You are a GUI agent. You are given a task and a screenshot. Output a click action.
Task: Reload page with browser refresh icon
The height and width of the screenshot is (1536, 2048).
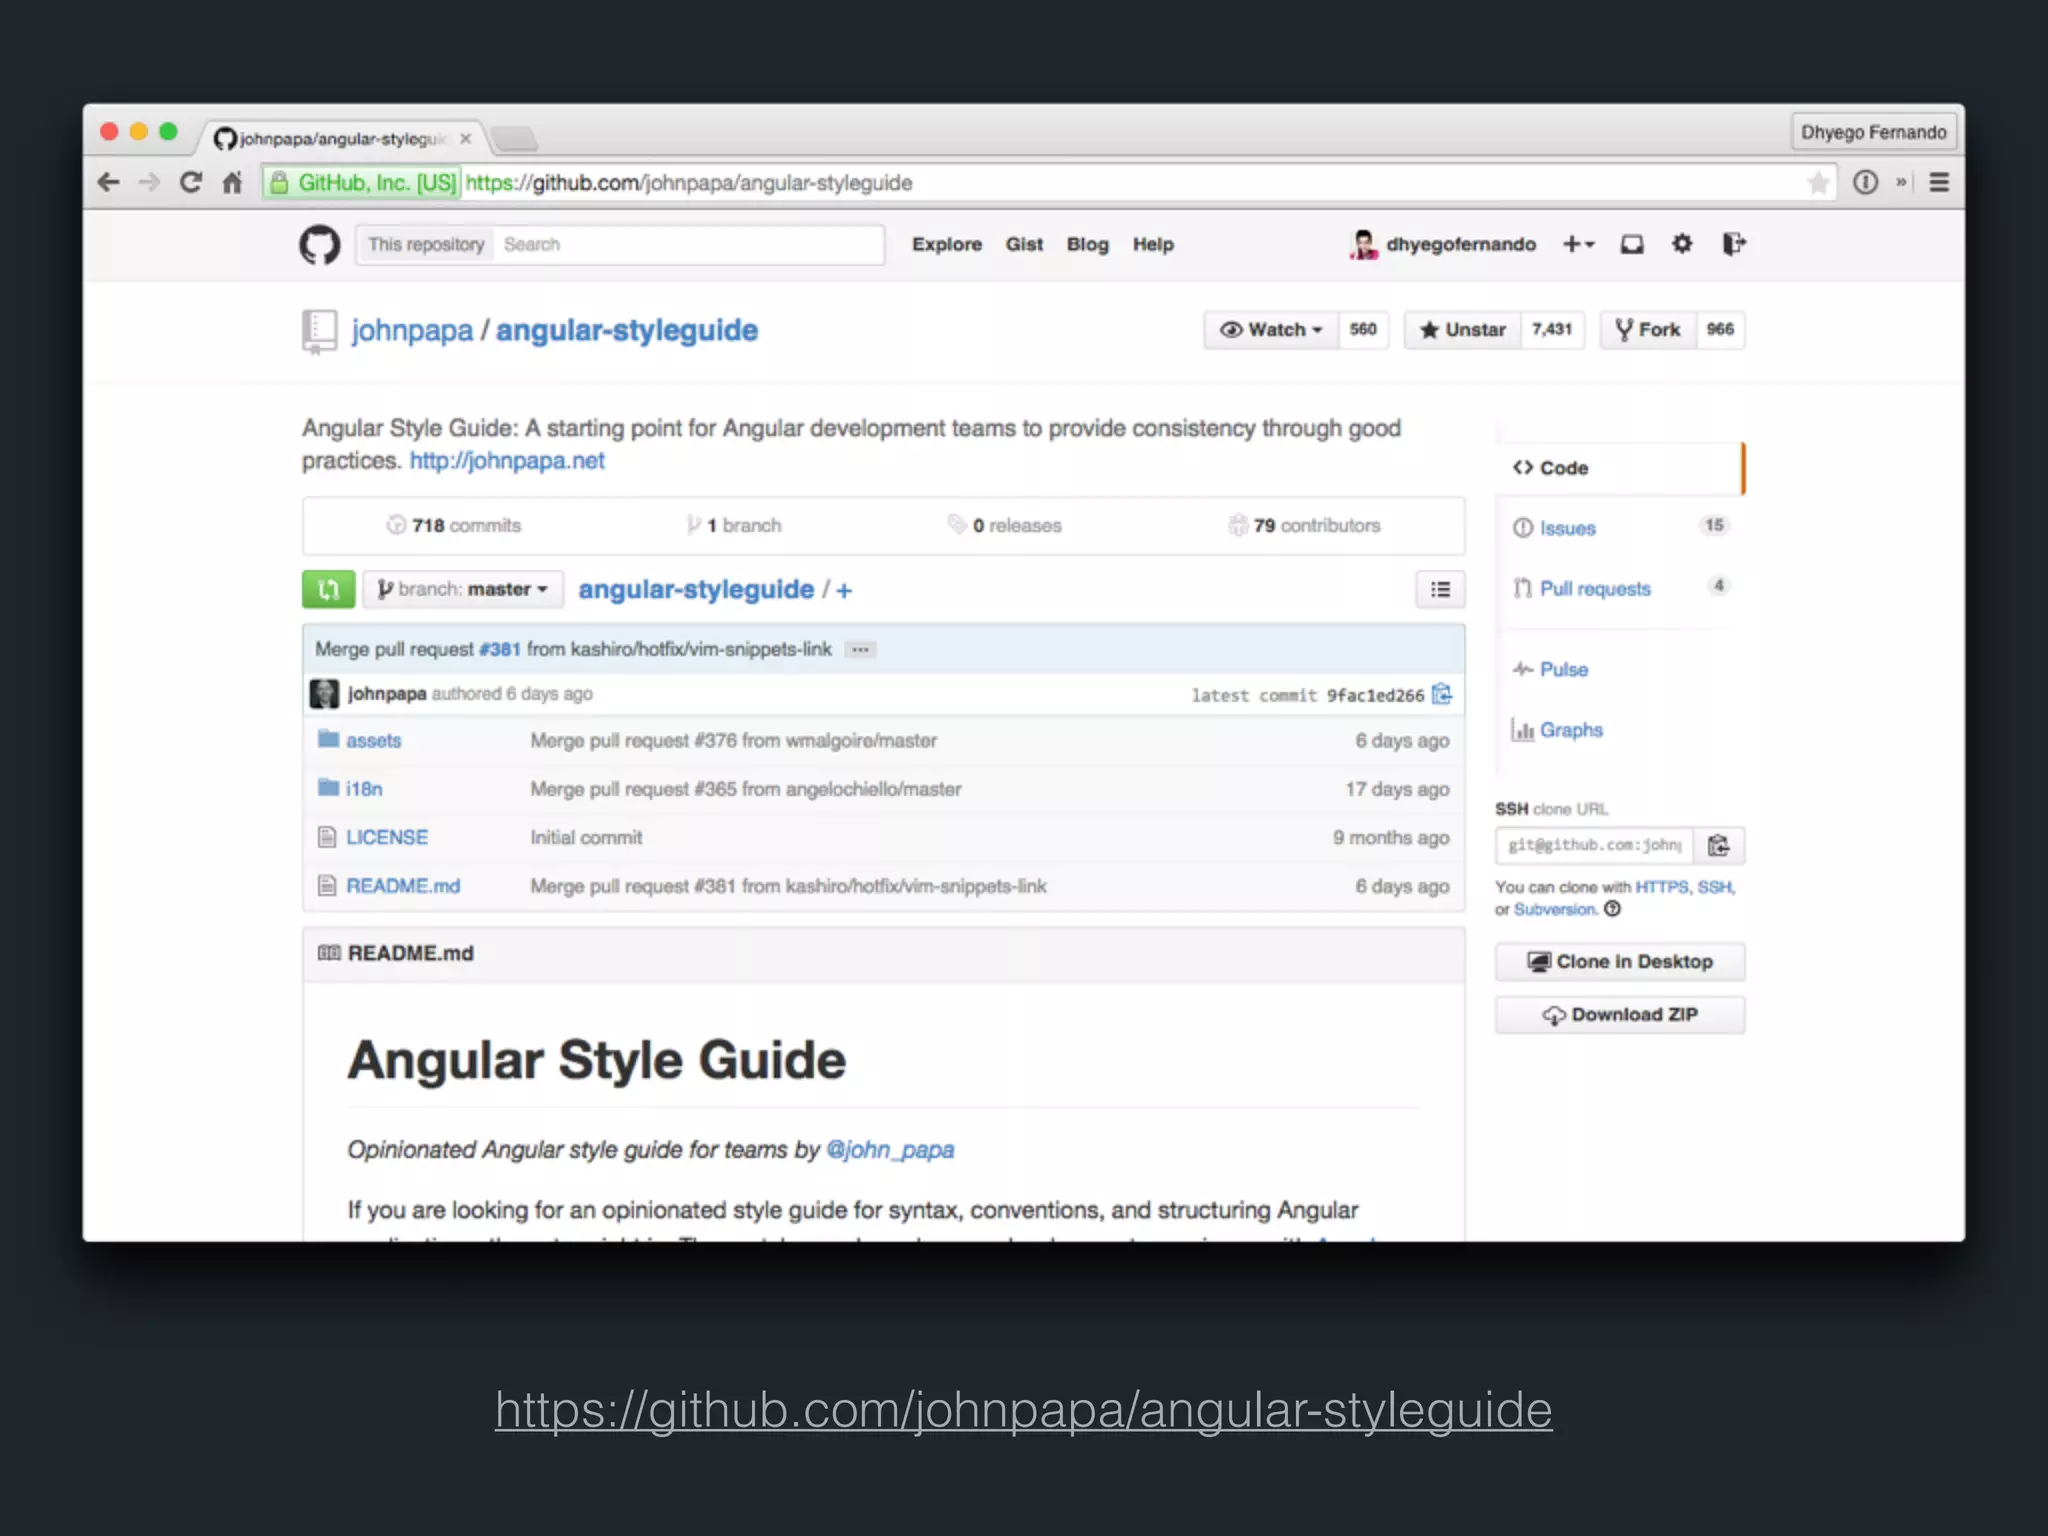coord(190,182)
